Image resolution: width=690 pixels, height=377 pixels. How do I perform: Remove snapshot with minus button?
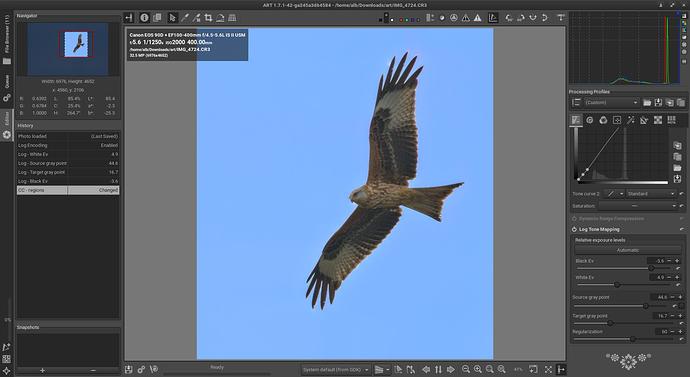pyautogui.click(x=93, y=370)
